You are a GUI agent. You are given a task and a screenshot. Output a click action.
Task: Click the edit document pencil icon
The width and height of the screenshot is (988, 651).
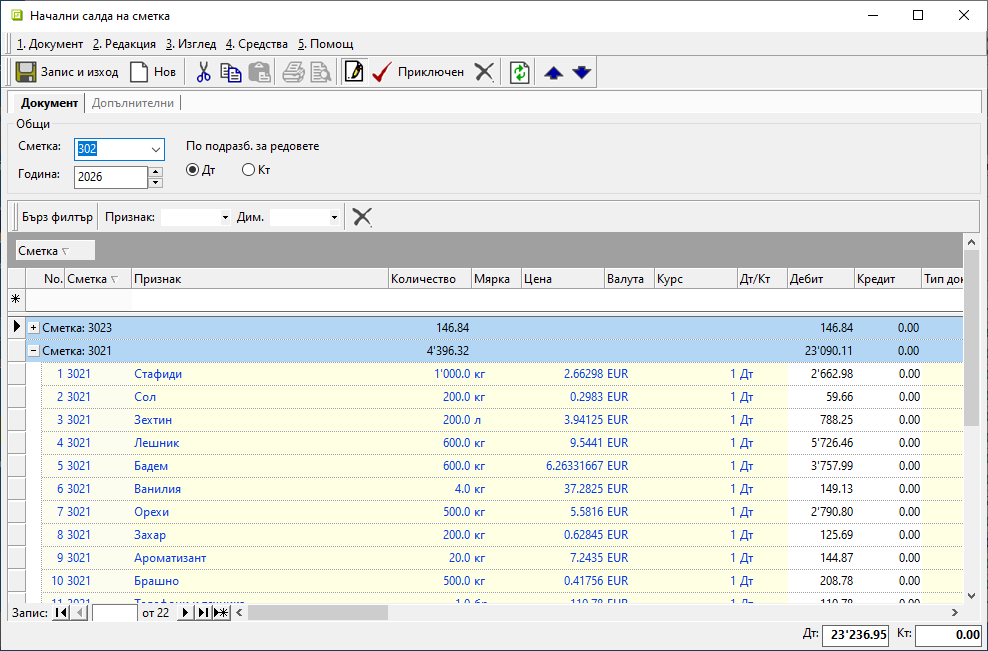tap(353, 72)
